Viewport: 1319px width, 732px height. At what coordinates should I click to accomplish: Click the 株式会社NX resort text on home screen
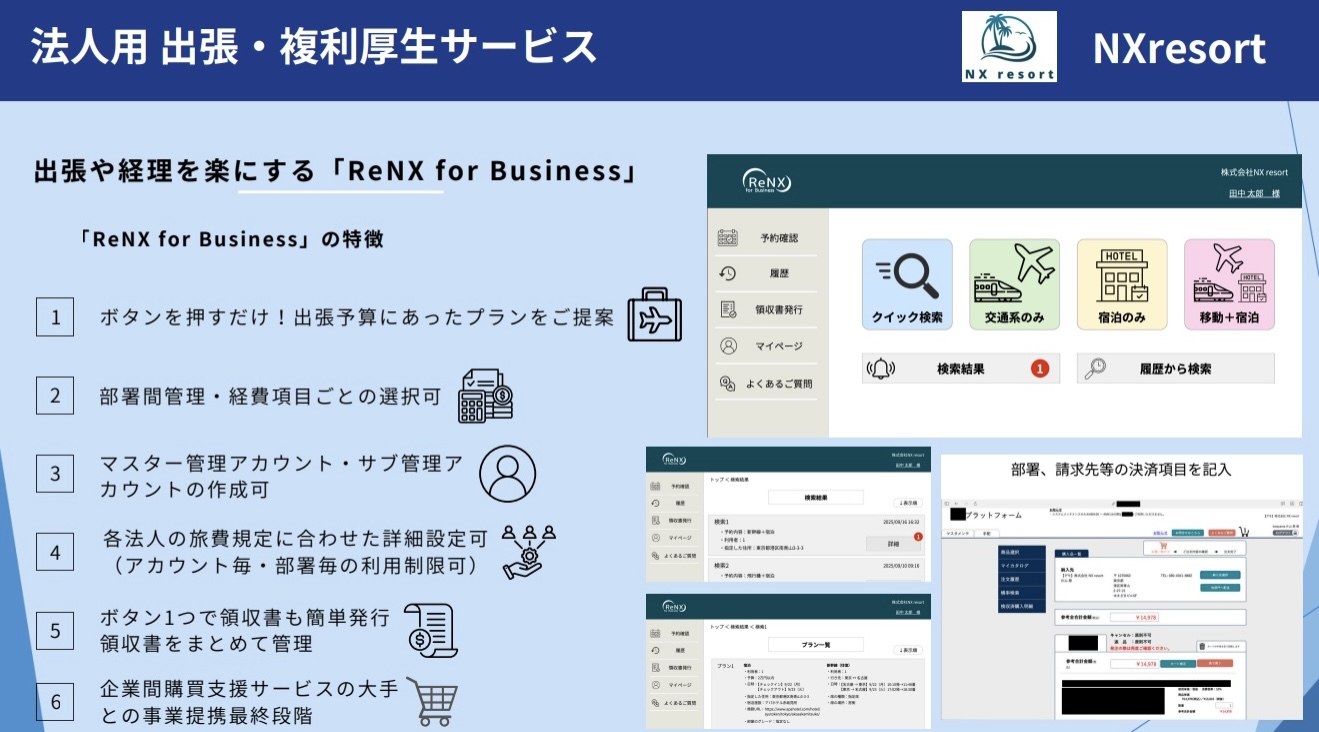click(x=1254, y=173)
